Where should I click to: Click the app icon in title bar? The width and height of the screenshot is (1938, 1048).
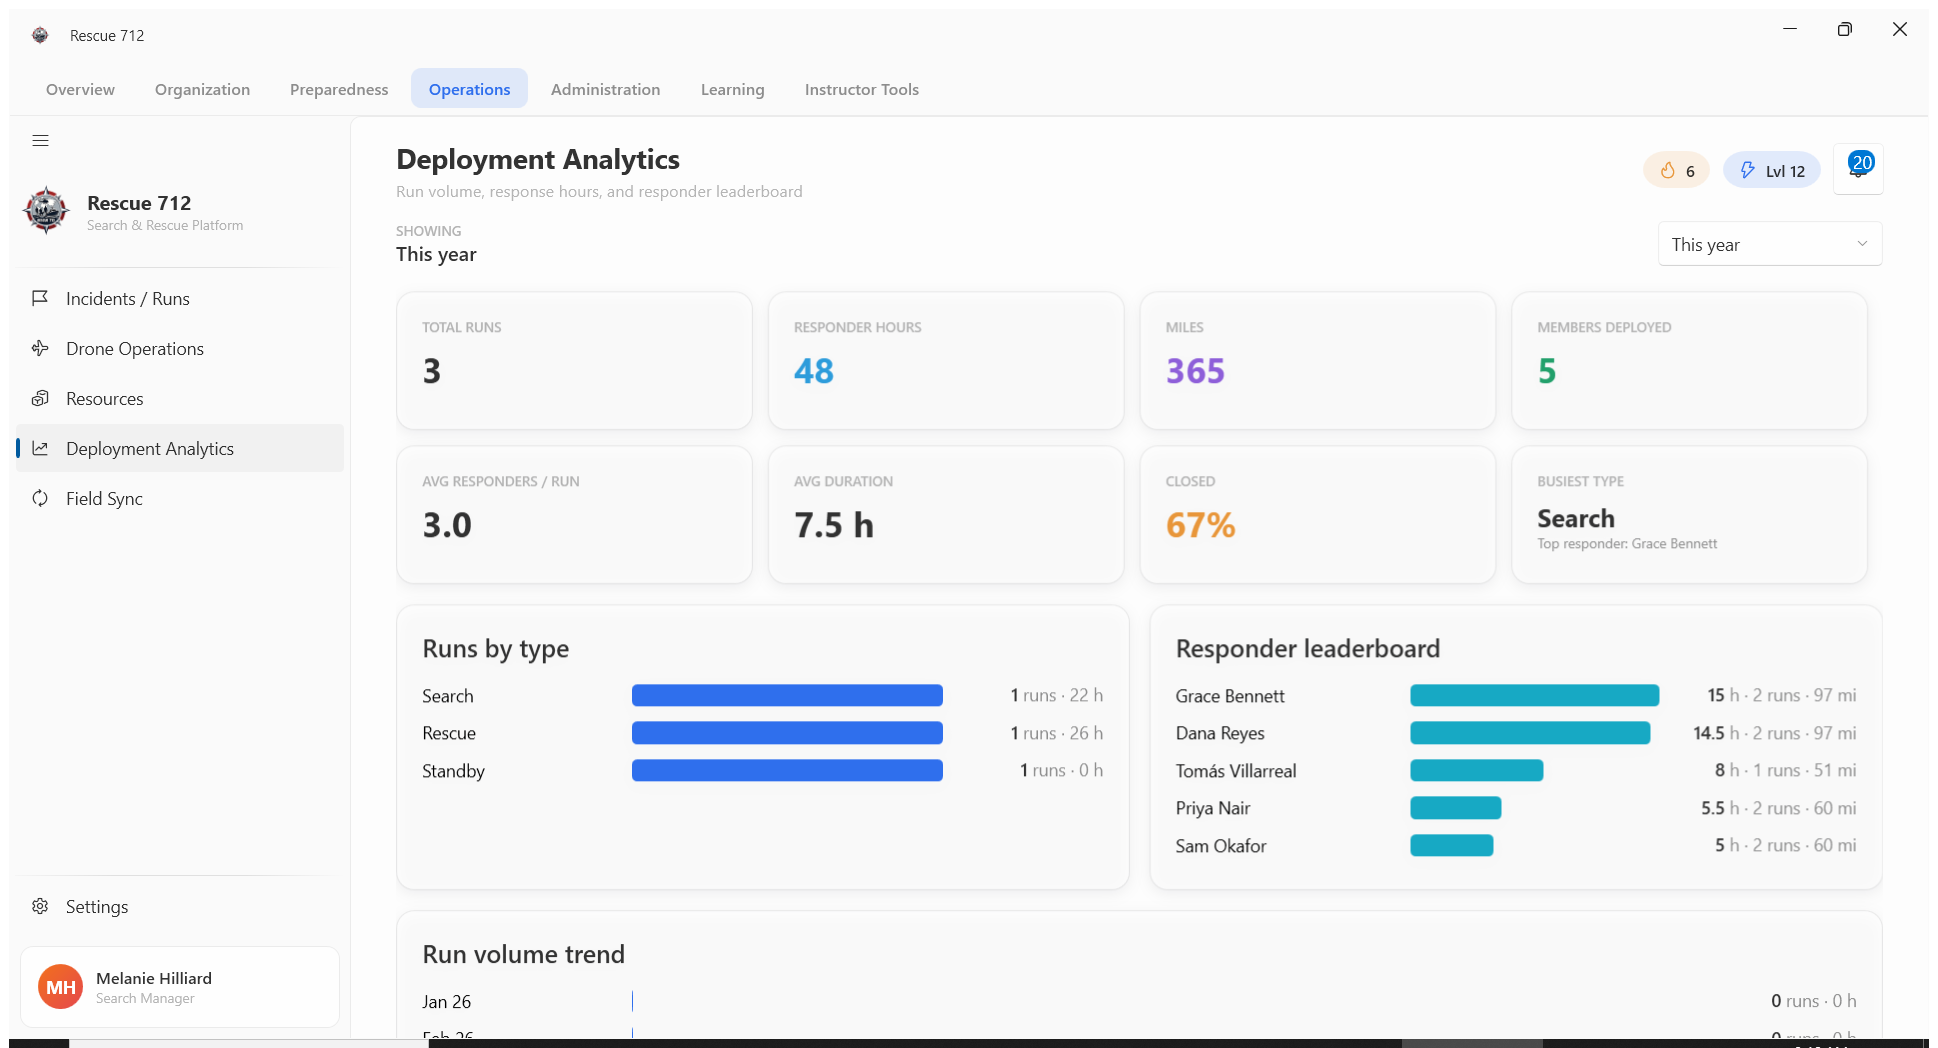coord(40,35)
